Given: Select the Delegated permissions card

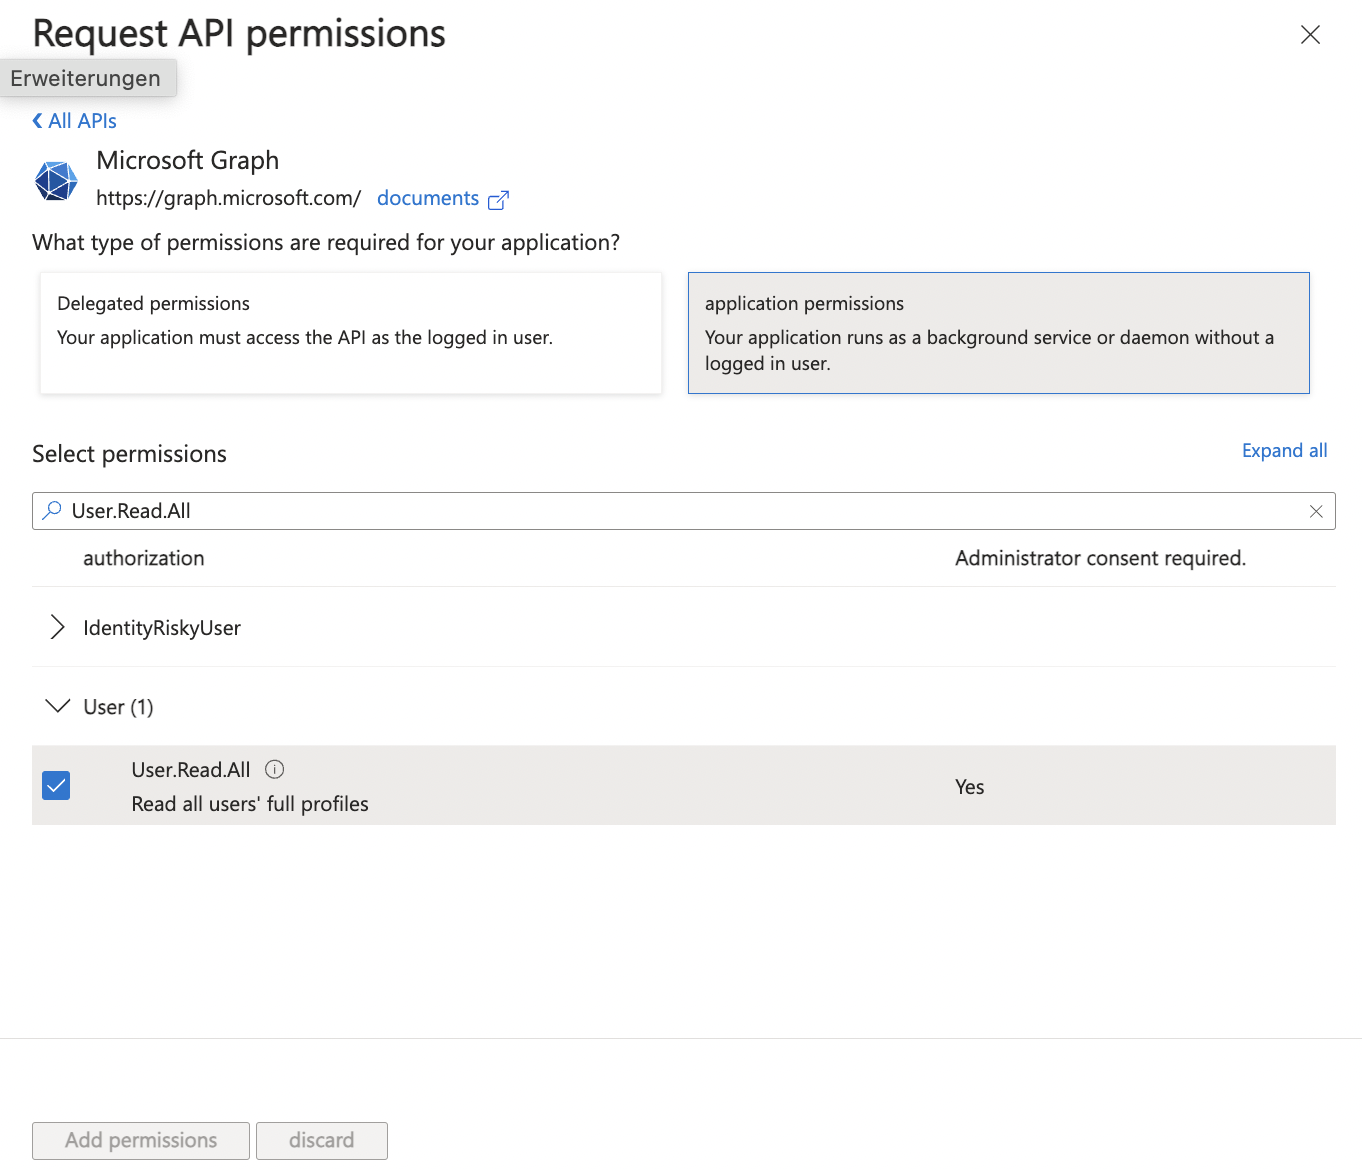Looking at the screenshot, I should (x=351, y=333).
